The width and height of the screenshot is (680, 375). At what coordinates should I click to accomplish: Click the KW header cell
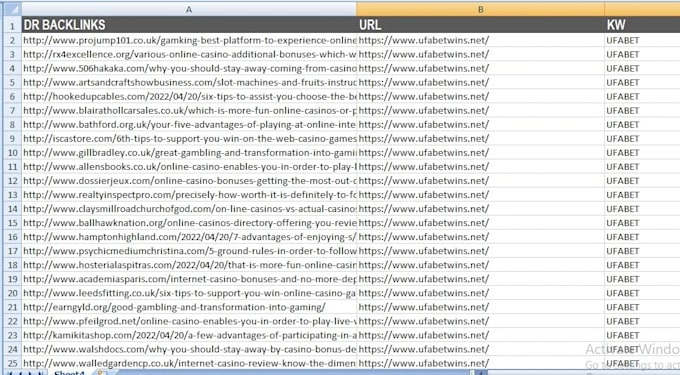pyautogui.click(x=642, y=25)
